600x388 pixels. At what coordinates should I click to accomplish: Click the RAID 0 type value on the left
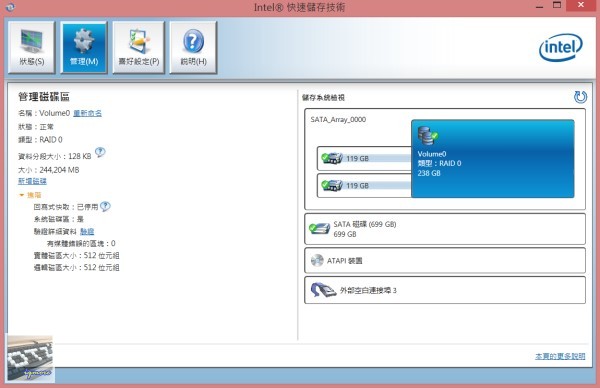(x=51, y=140)
